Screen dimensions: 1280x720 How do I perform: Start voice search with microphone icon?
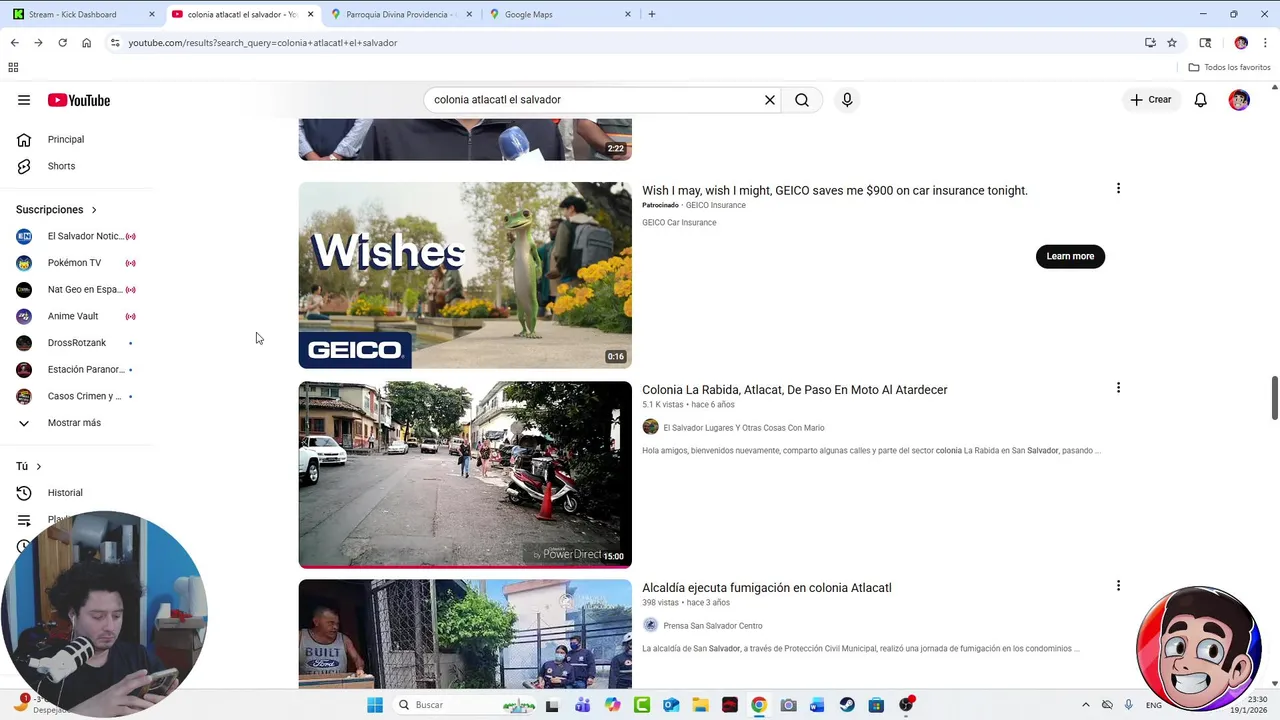click(847, 100)
